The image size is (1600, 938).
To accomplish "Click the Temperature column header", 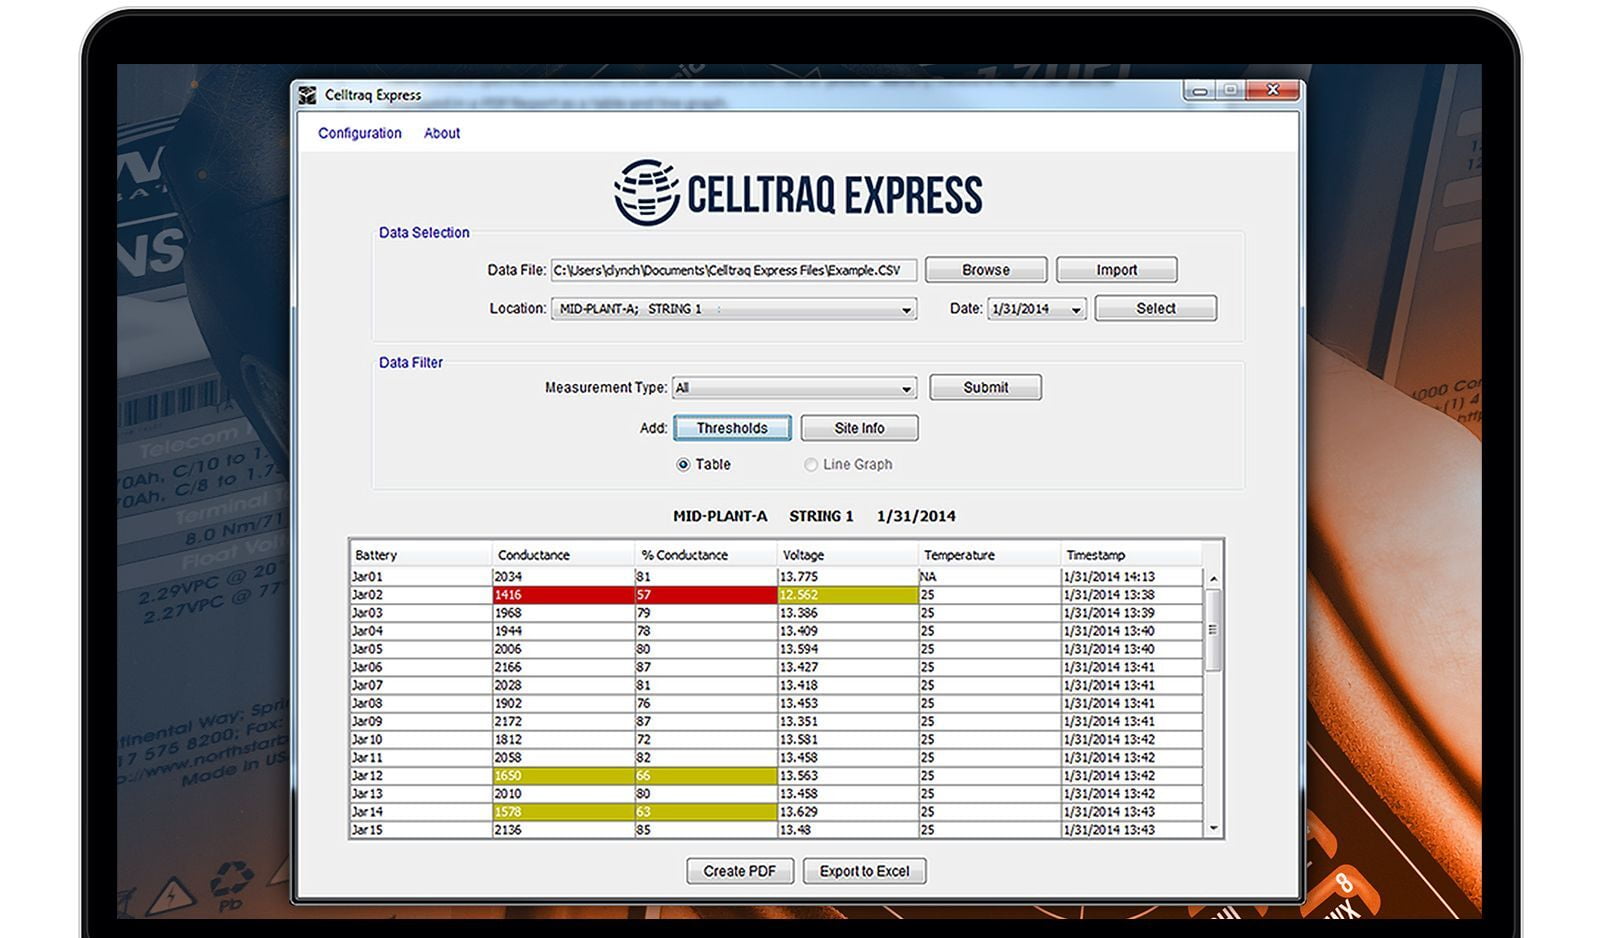I will pos(990,555).
